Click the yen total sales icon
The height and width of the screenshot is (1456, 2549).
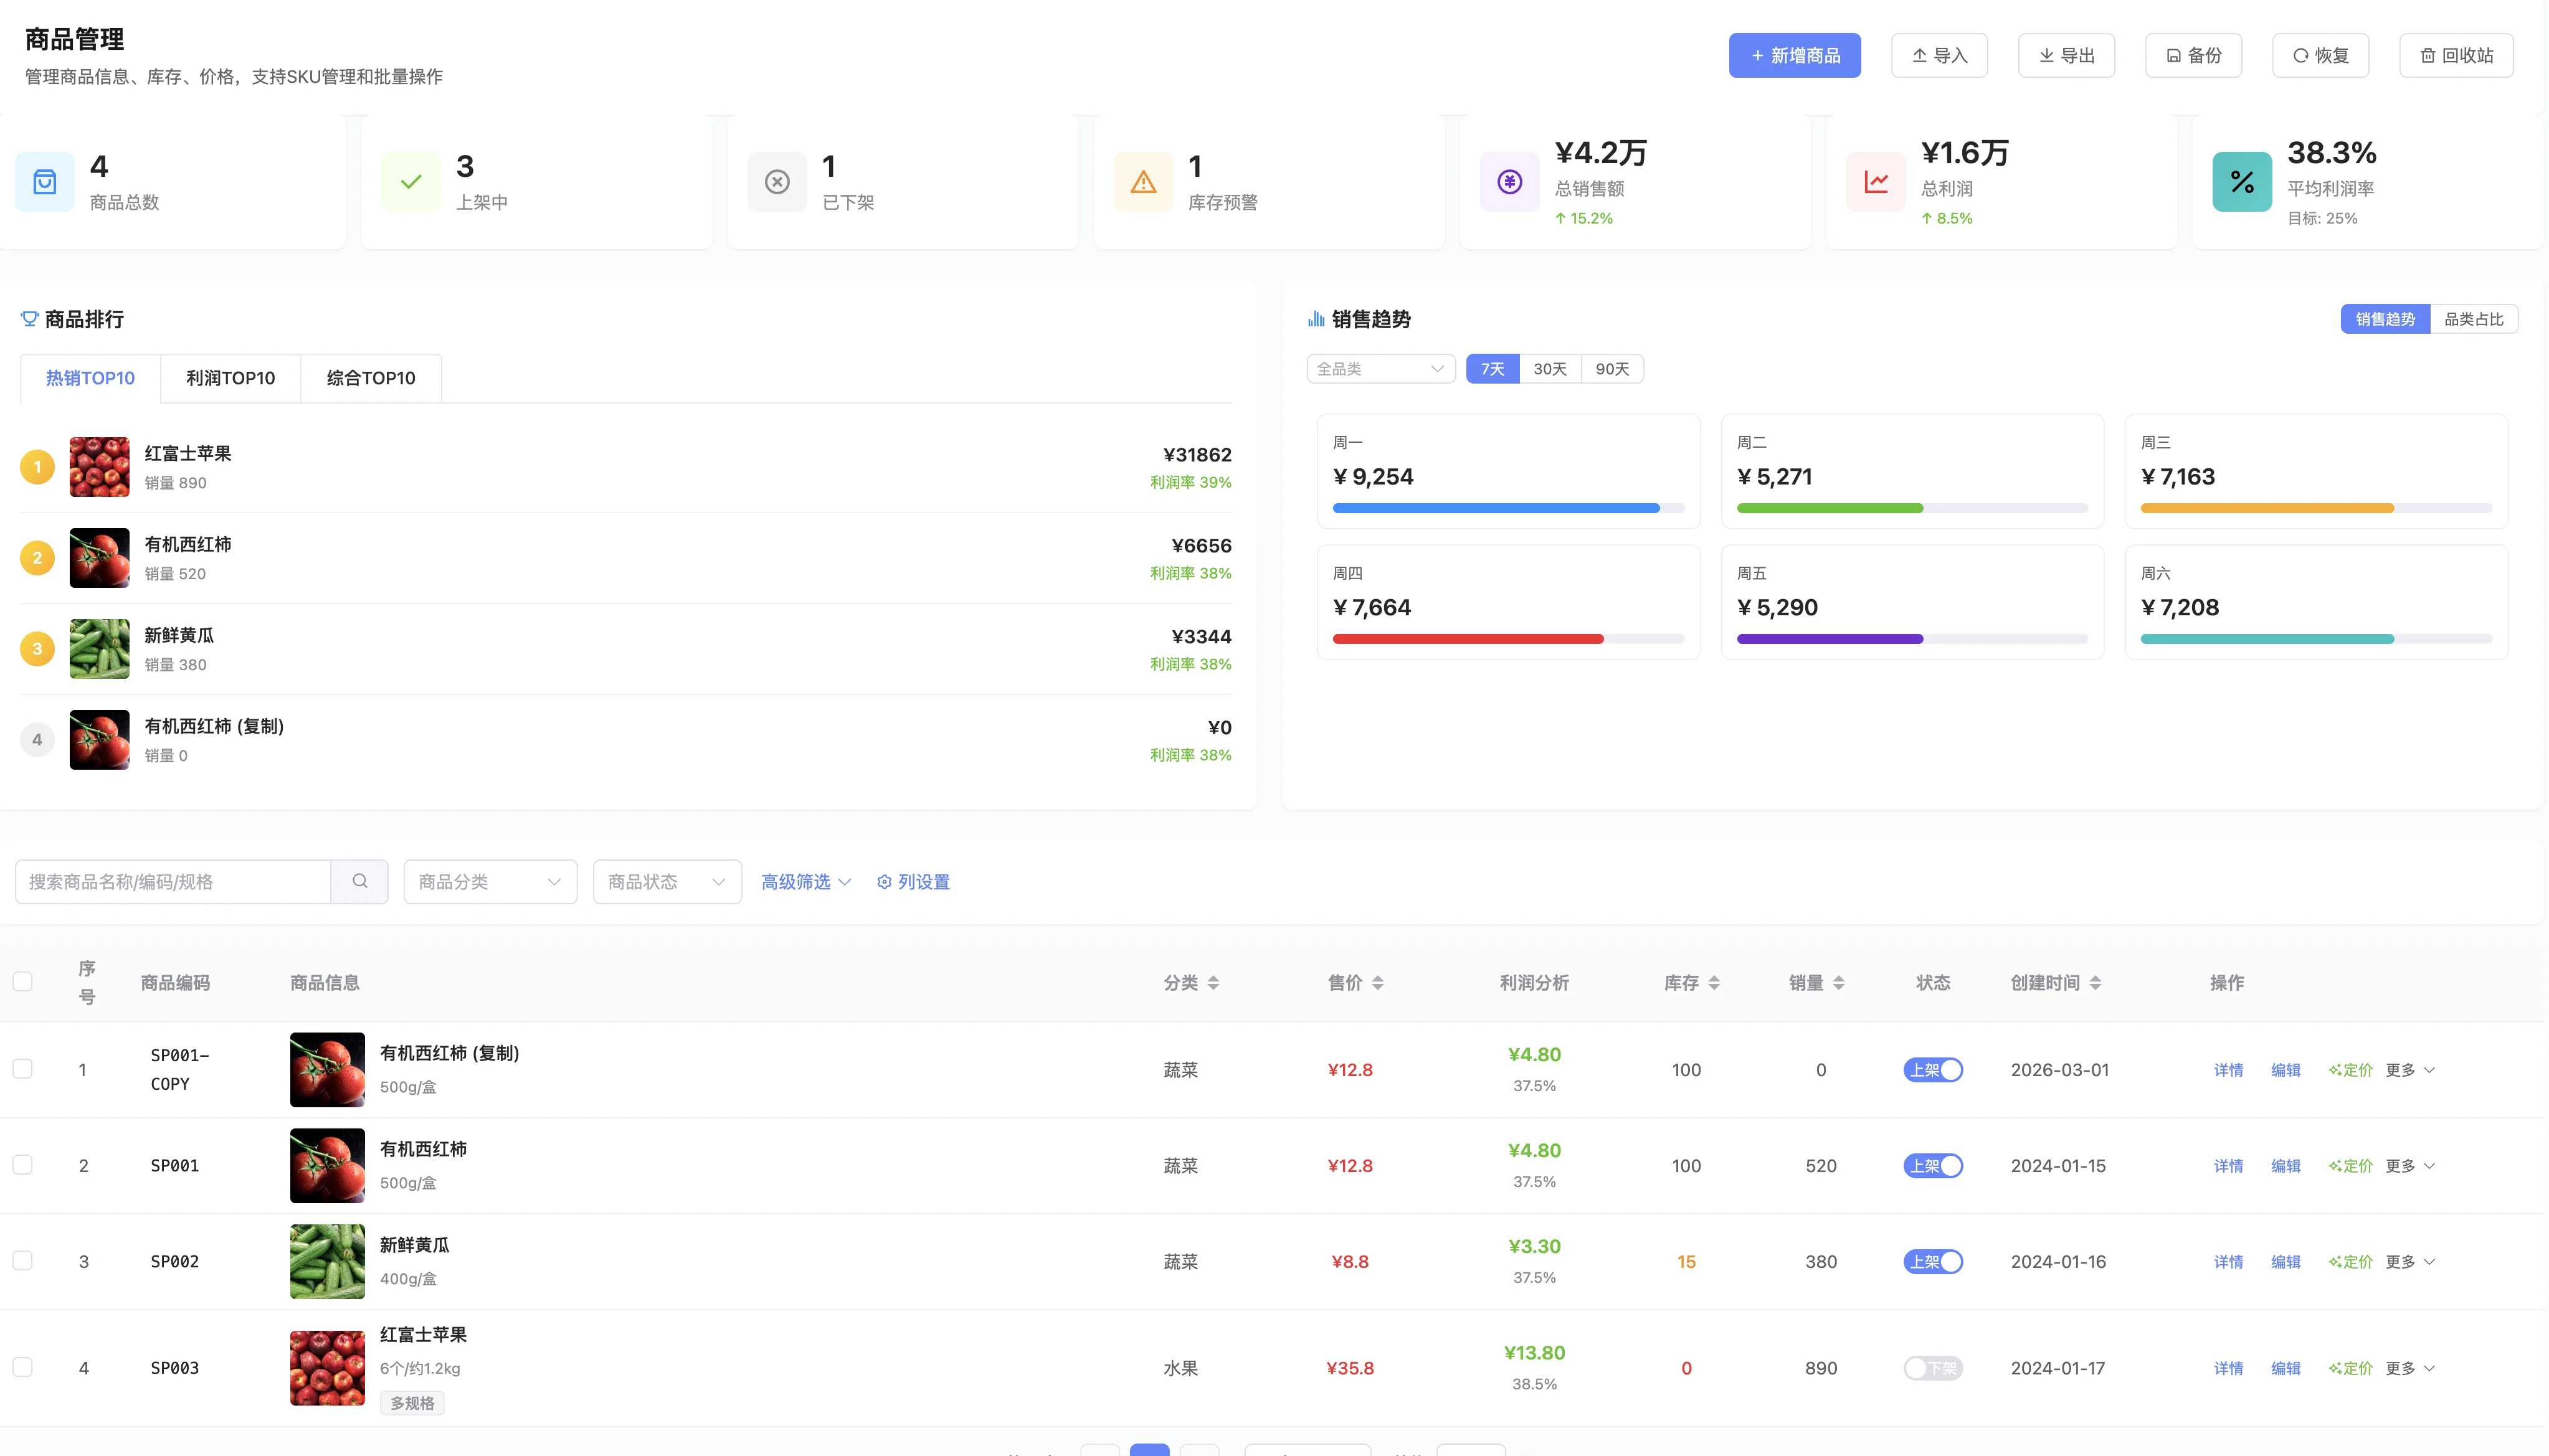(1509, 182)
